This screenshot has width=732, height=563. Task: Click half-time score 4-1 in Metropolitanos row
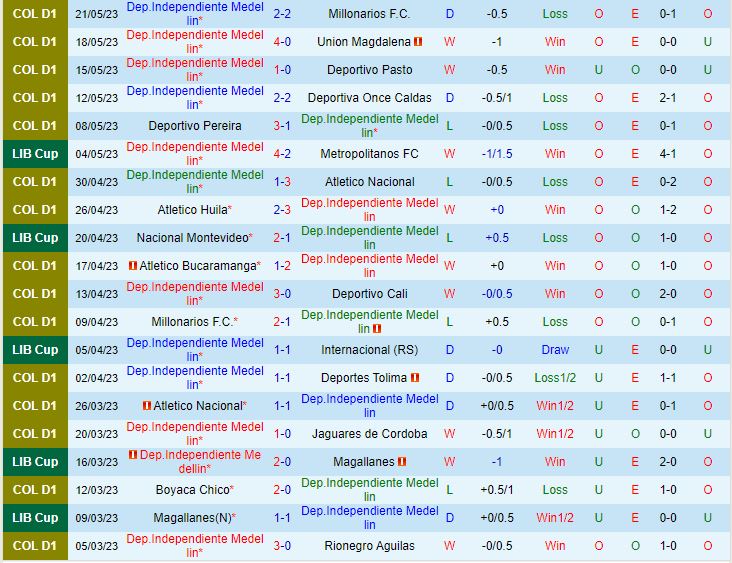pyautogui.click(x=668, y=154)
